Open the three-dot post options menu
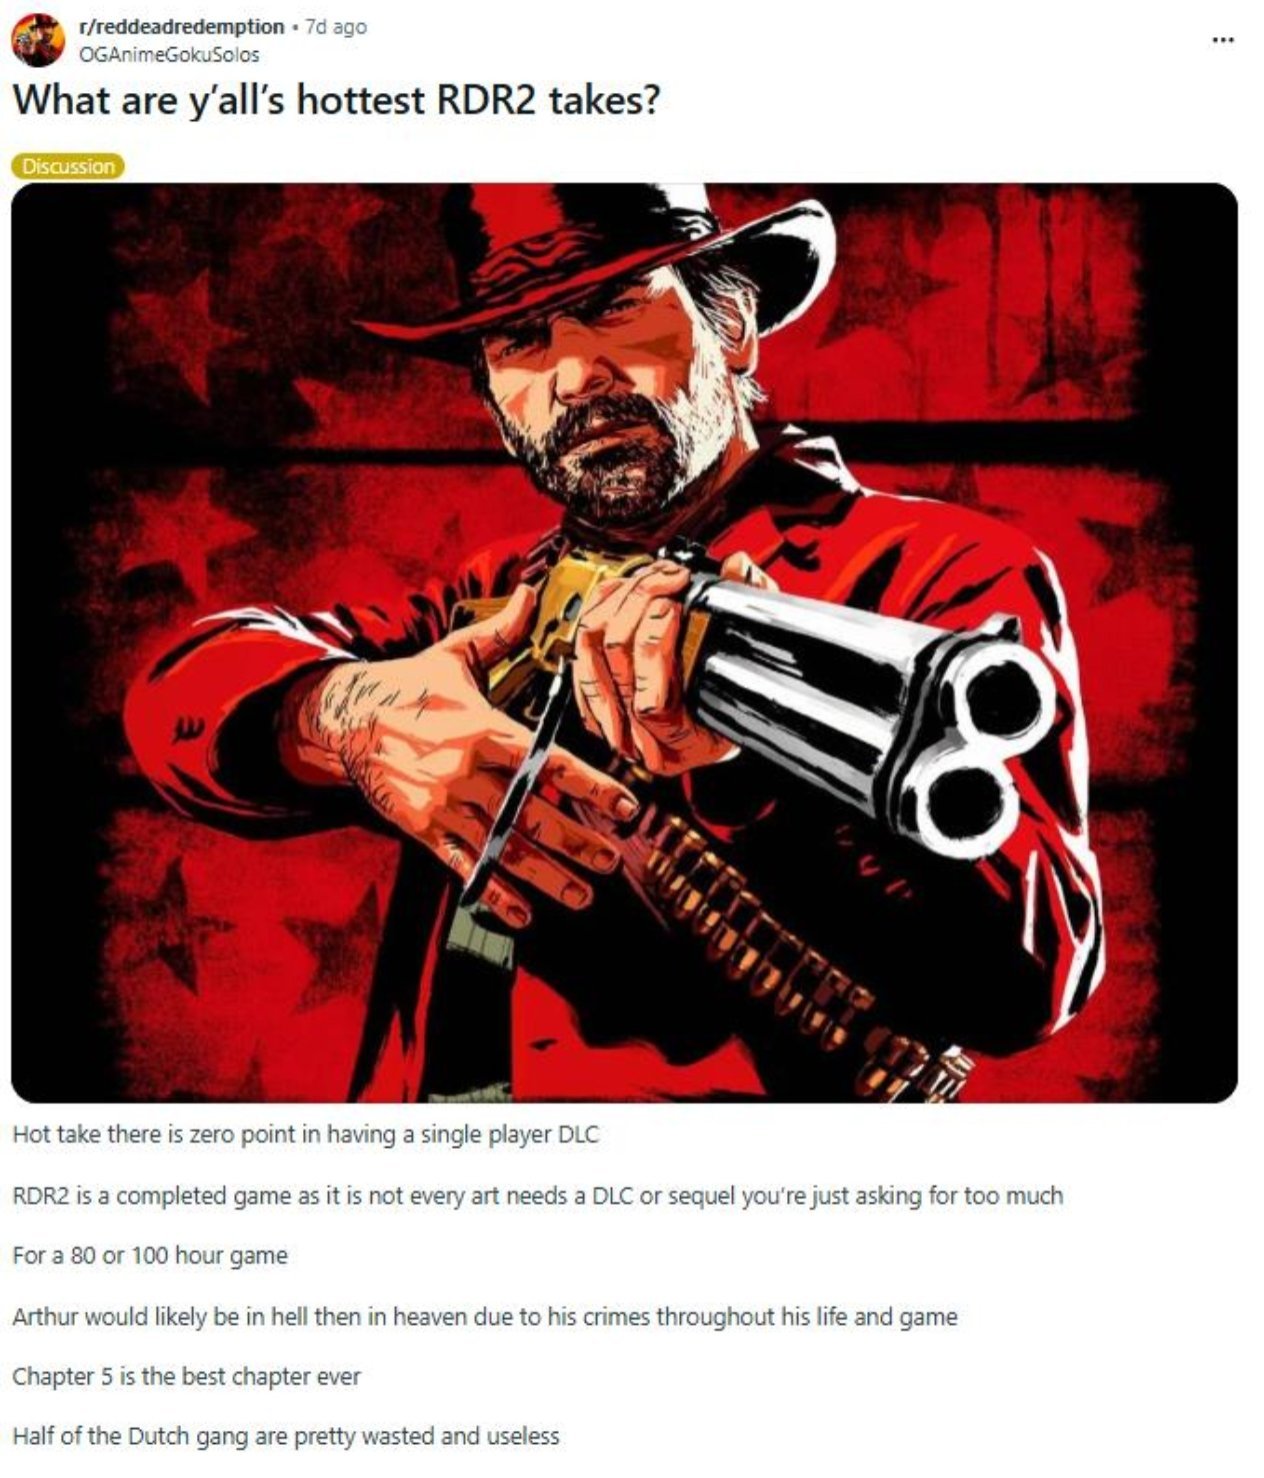 tap(1221, 40)
